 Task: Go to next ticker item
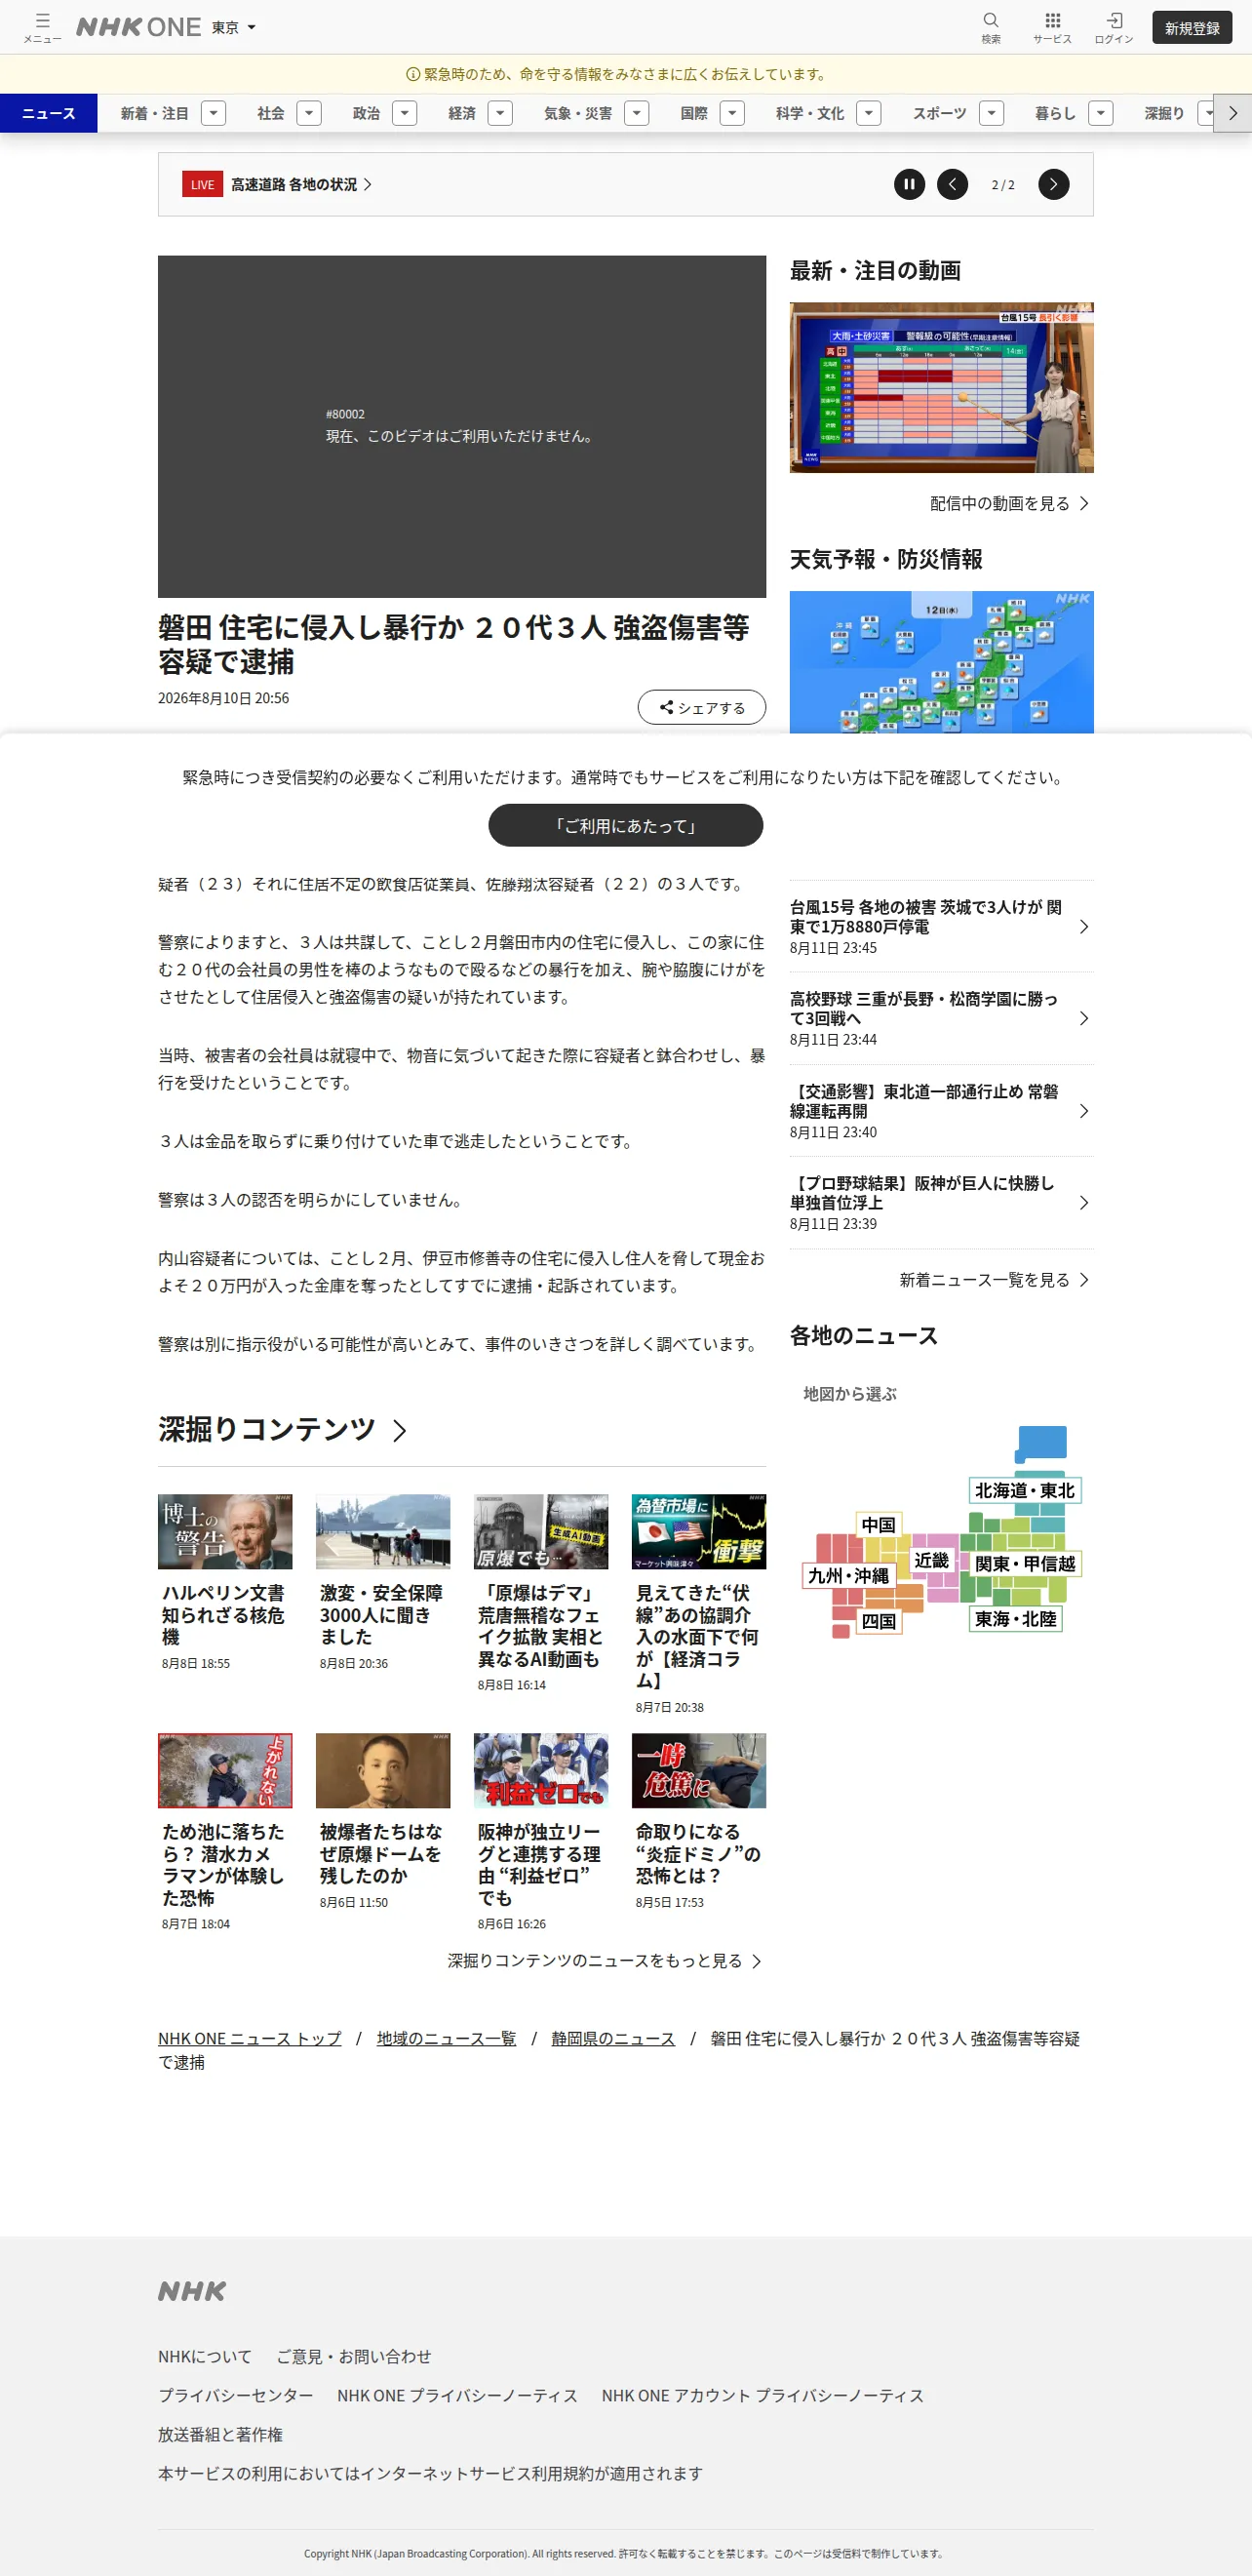point(1053,184)
